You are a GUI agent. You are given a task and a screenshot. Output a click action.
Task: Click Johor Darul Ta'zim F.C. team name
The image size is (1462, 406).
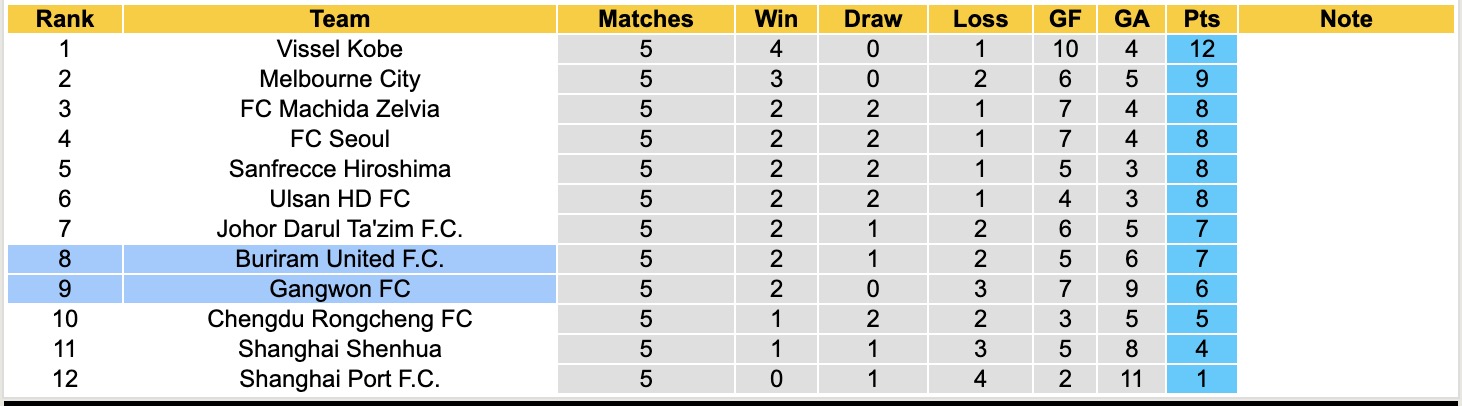coord(339,229)
